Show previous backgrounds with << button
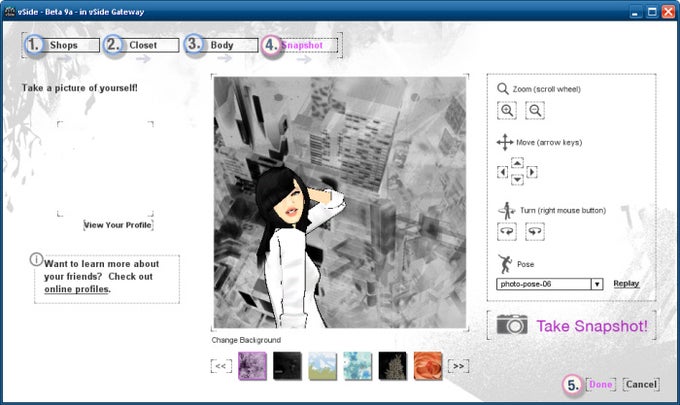Viewport: 680px width, 405px height. [221, 366]
